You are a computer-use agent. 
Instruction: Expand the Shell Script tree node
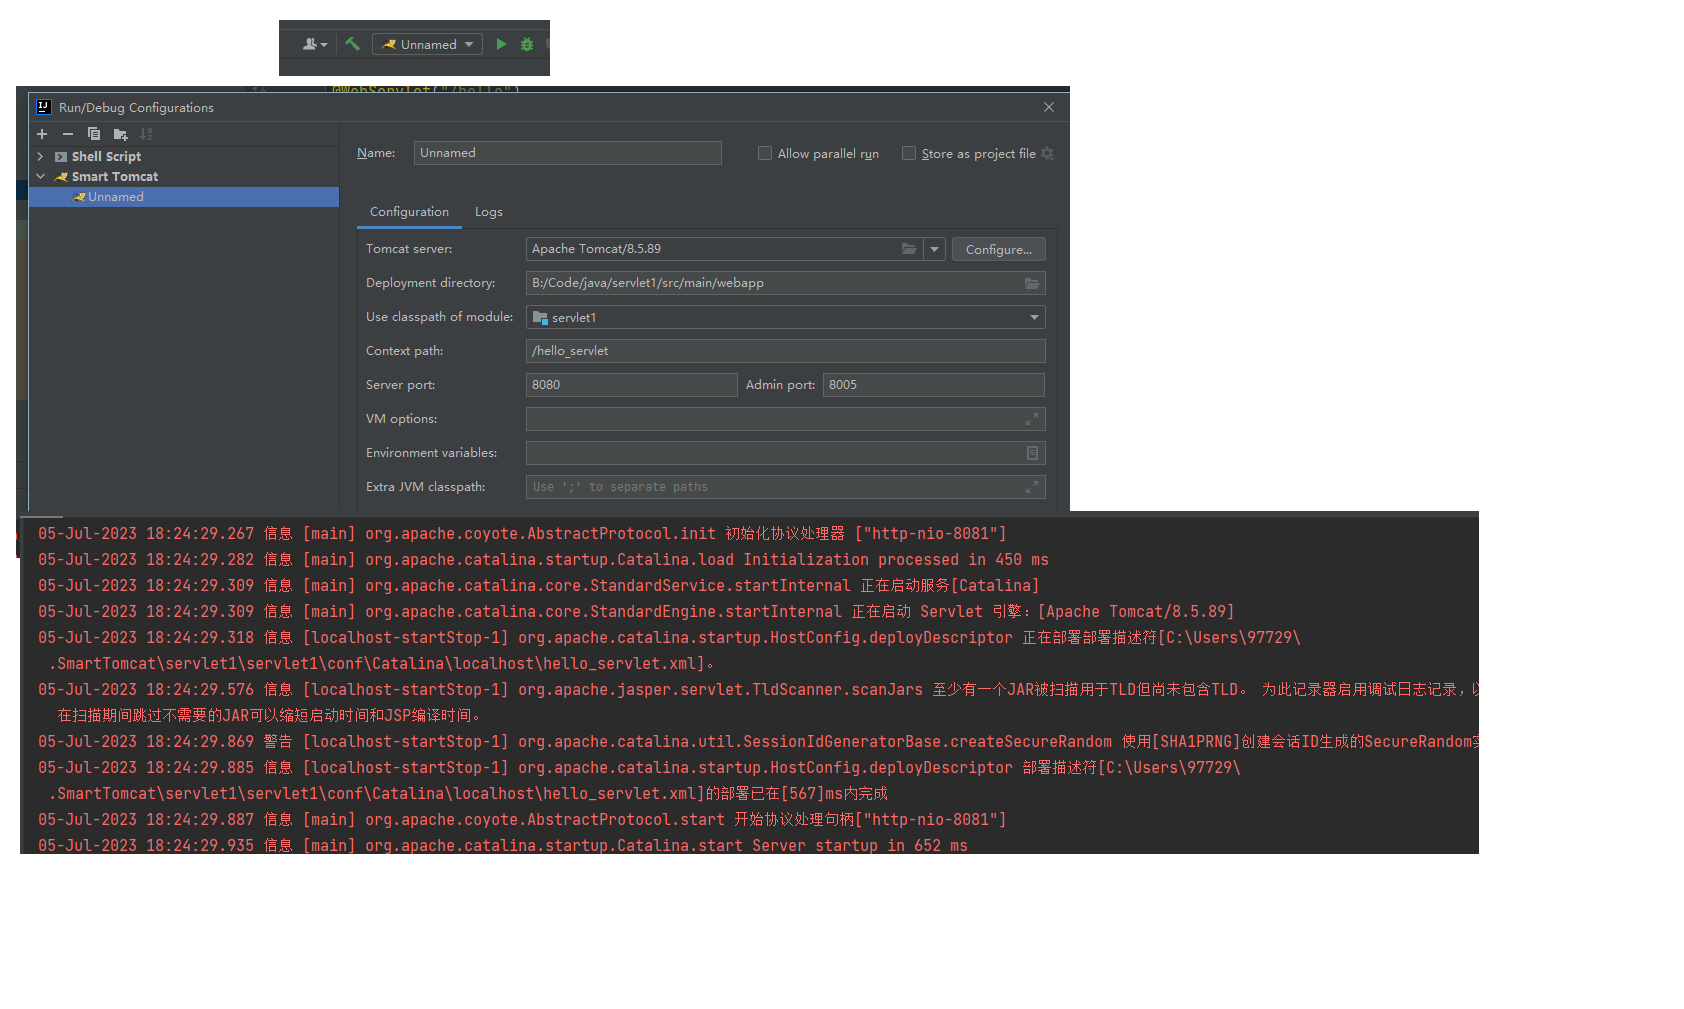pyautogui.click(x=40, y=156)
